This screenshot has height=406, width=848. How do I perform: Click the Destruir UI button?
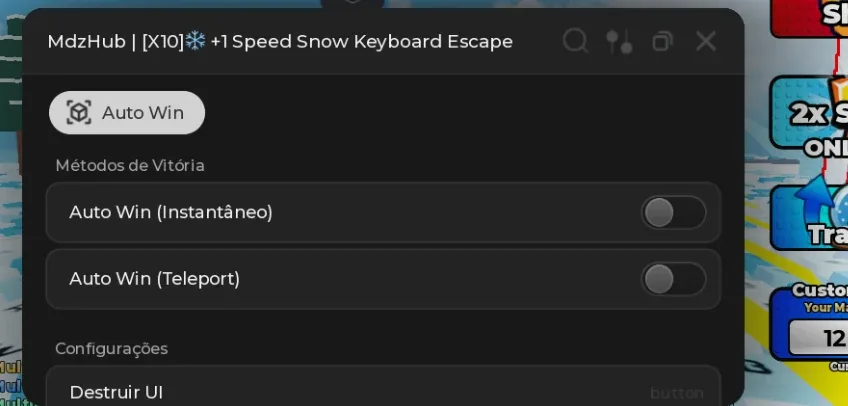(x=383, y=389)
